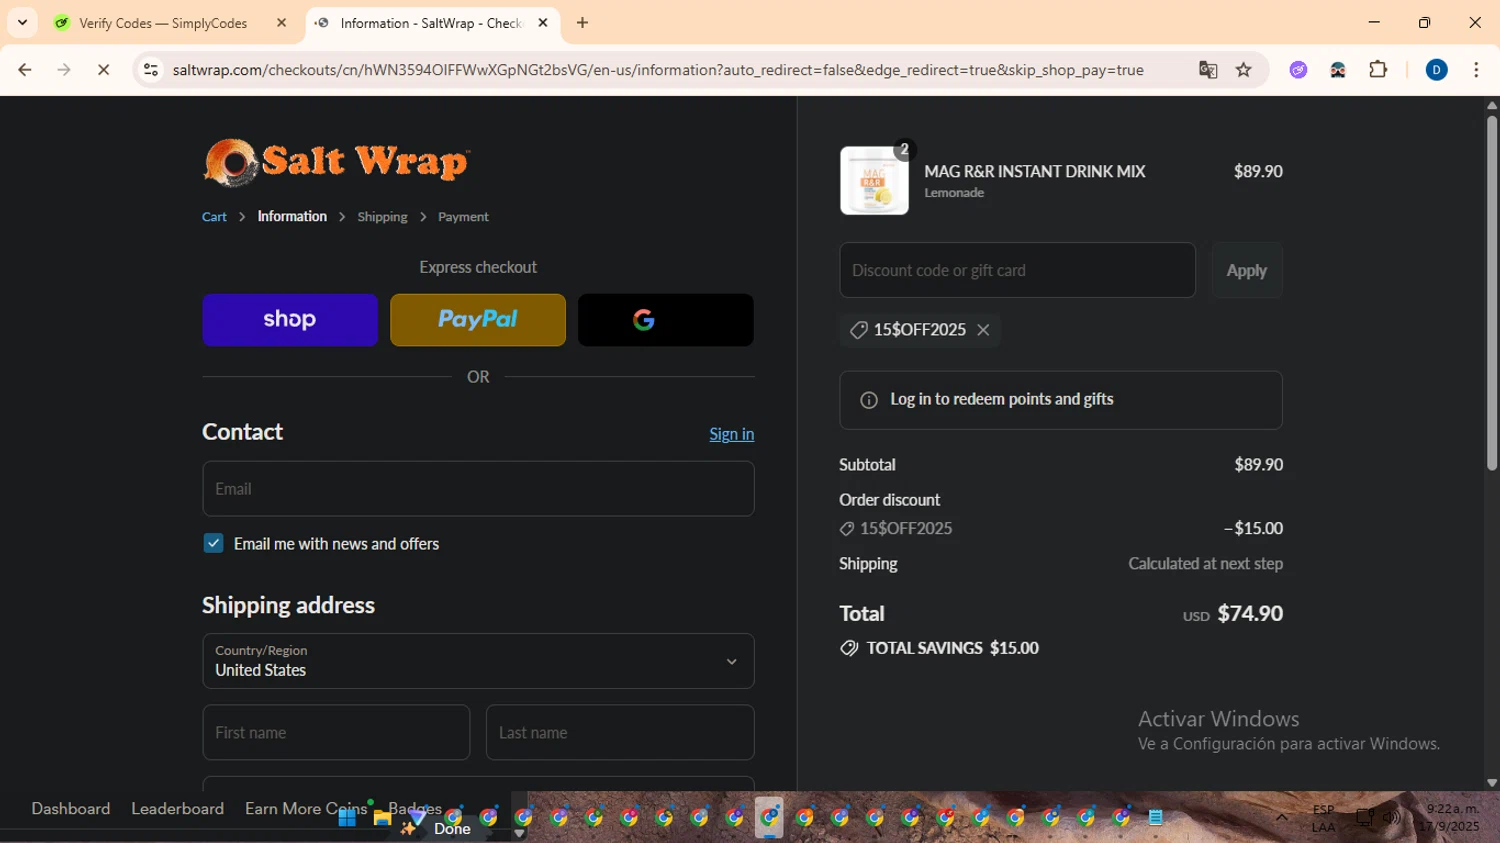Viewport: 1500px width, 843px height.
Task: Click the purple extension icon in toolbar
Action: [1298, 70]
